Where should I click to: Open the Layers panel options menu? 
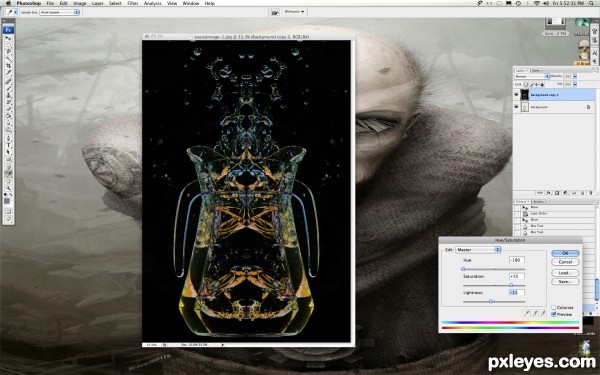(595, 71)
